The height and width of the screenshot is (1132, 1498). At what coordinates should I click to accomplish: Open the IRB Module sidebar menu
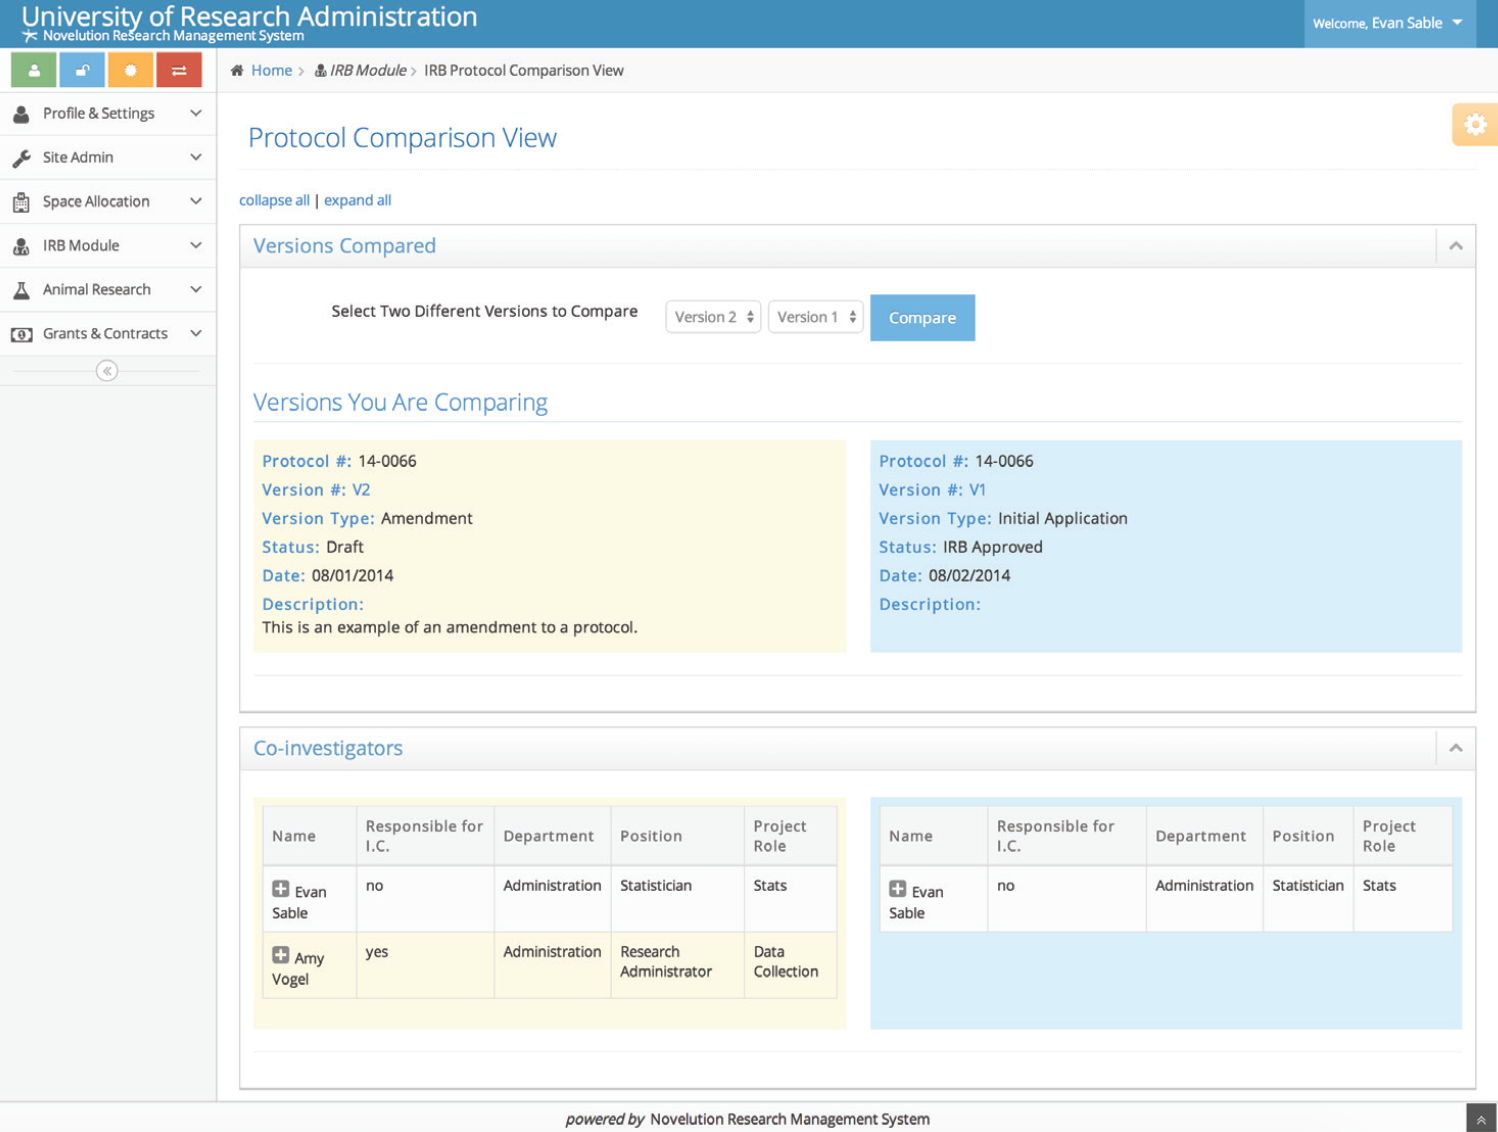(108, 246)
